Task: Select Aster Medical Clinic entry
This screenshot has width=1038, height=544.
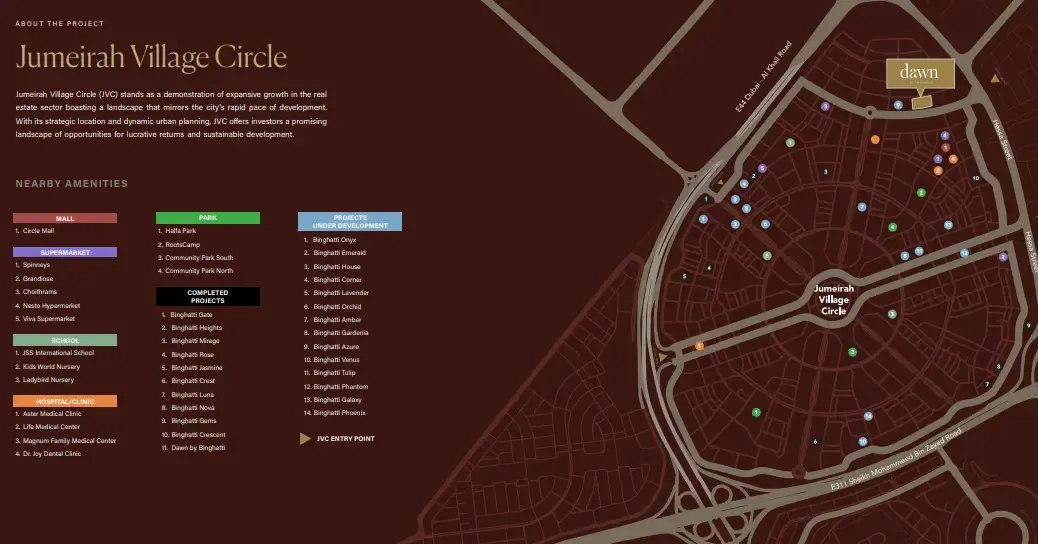Action: pos(48,414)
